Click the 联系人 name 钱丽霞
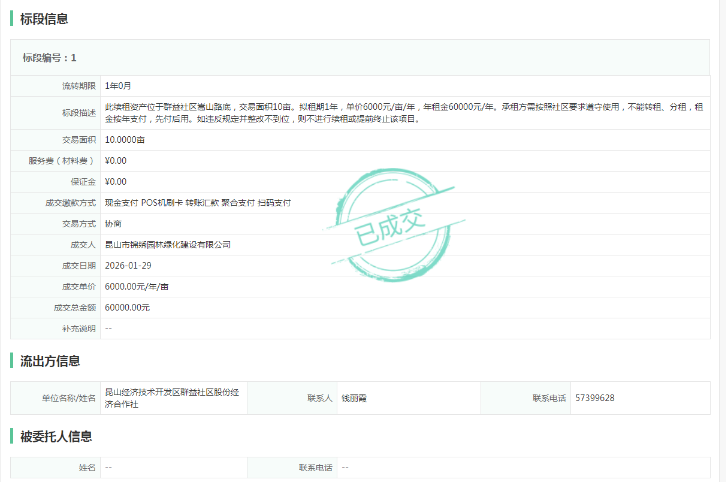726x482 pixels. 354,398
